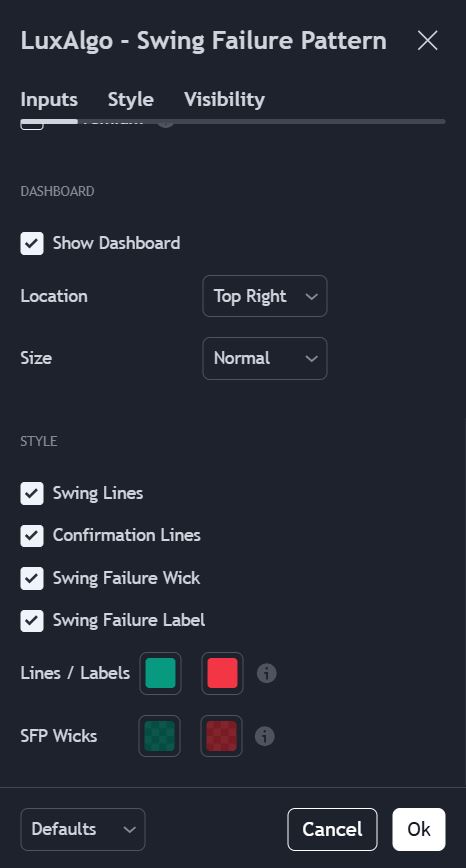Click the Cancel button
Viewport: 466px width, 868px height.
pos(332,829)
